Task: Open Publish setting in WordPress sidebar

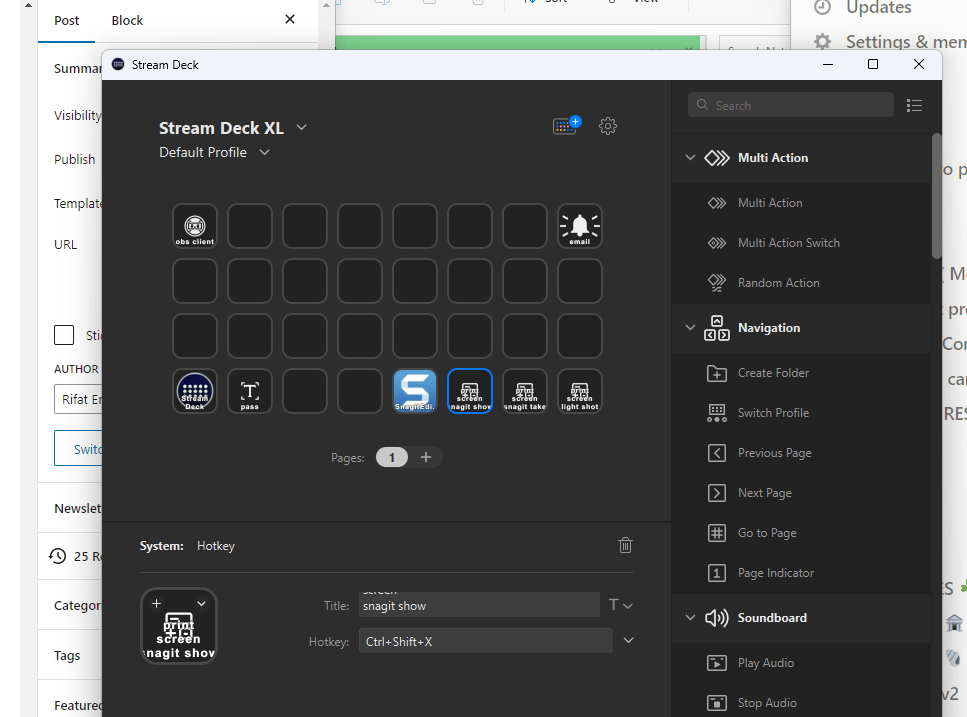Action: click(x=75, y=160)
